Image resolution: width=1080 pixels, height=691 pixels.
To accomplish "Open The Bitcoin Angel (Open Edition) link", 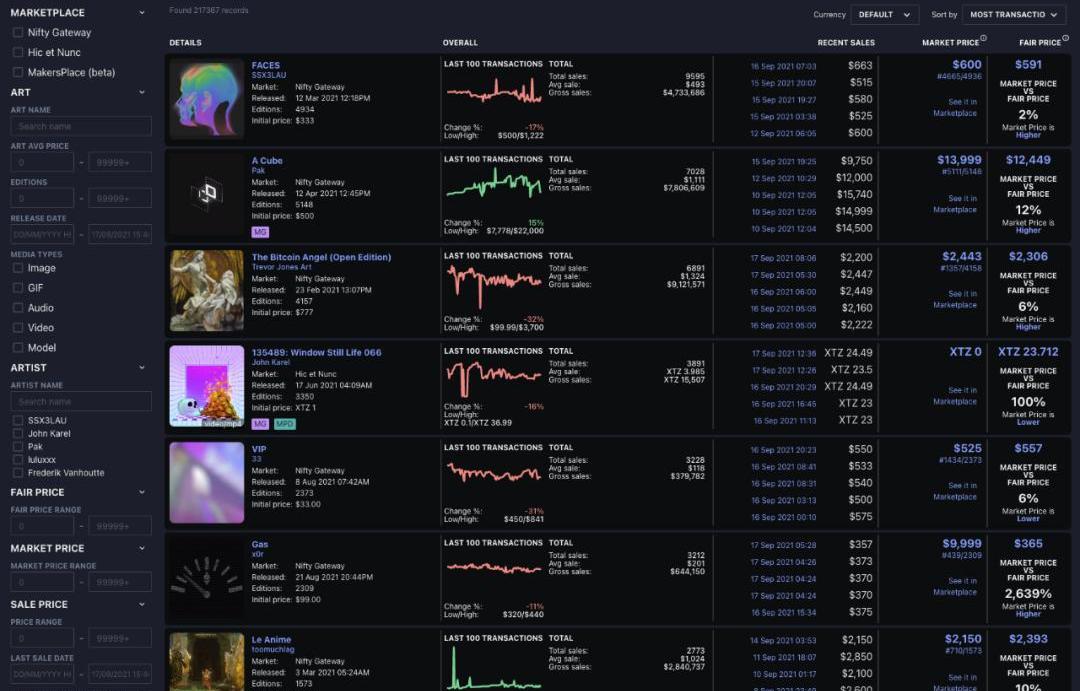I will tap(321, 257).
